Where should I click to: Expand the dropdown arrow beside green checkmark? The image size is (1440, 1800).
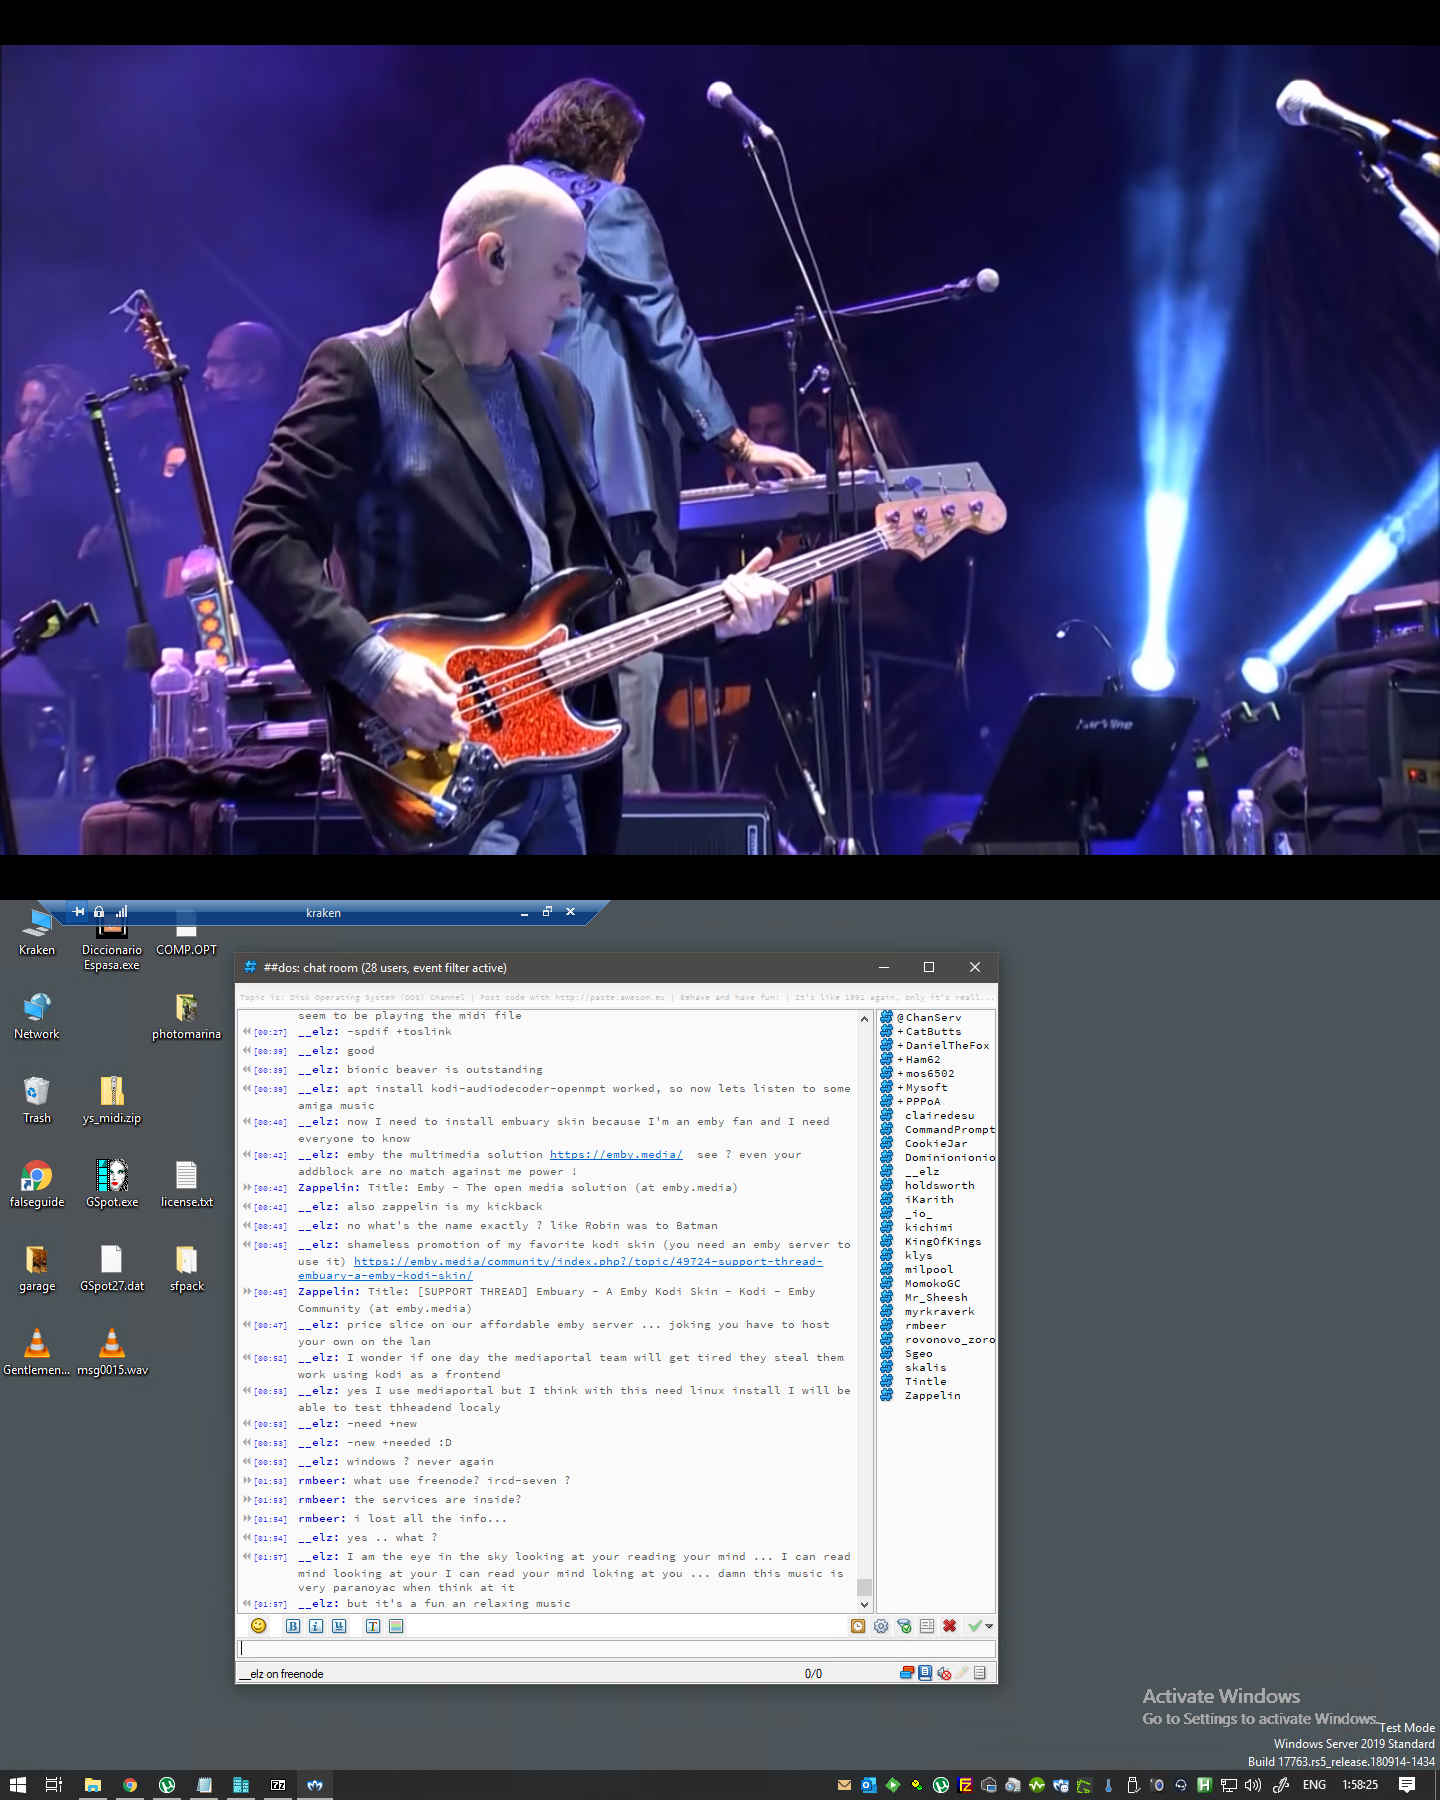pos(989,1626)
